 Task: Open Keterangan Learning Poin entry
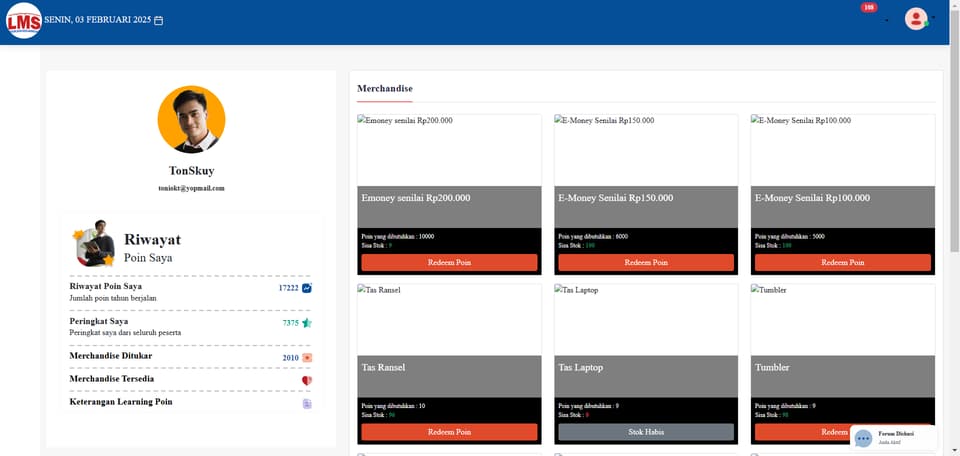point(190,402)
